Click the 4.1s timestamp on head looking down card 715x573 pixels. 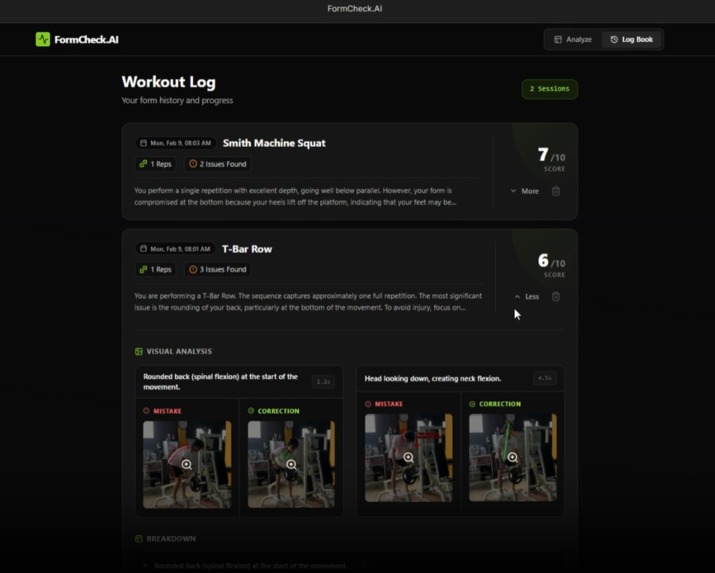tap(544, 378)
